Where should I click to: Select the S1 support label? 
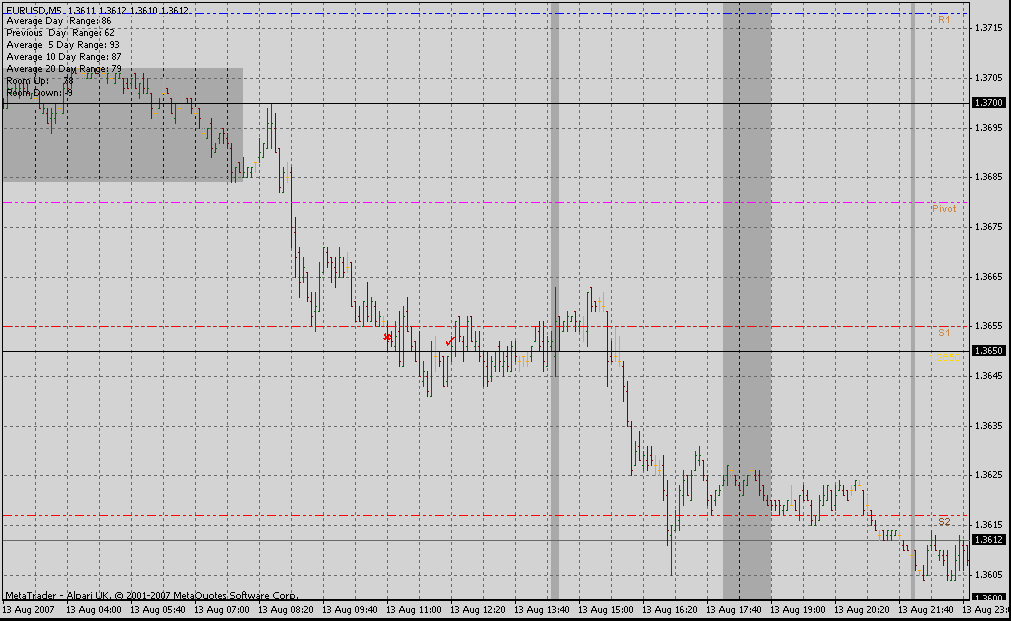944,333
